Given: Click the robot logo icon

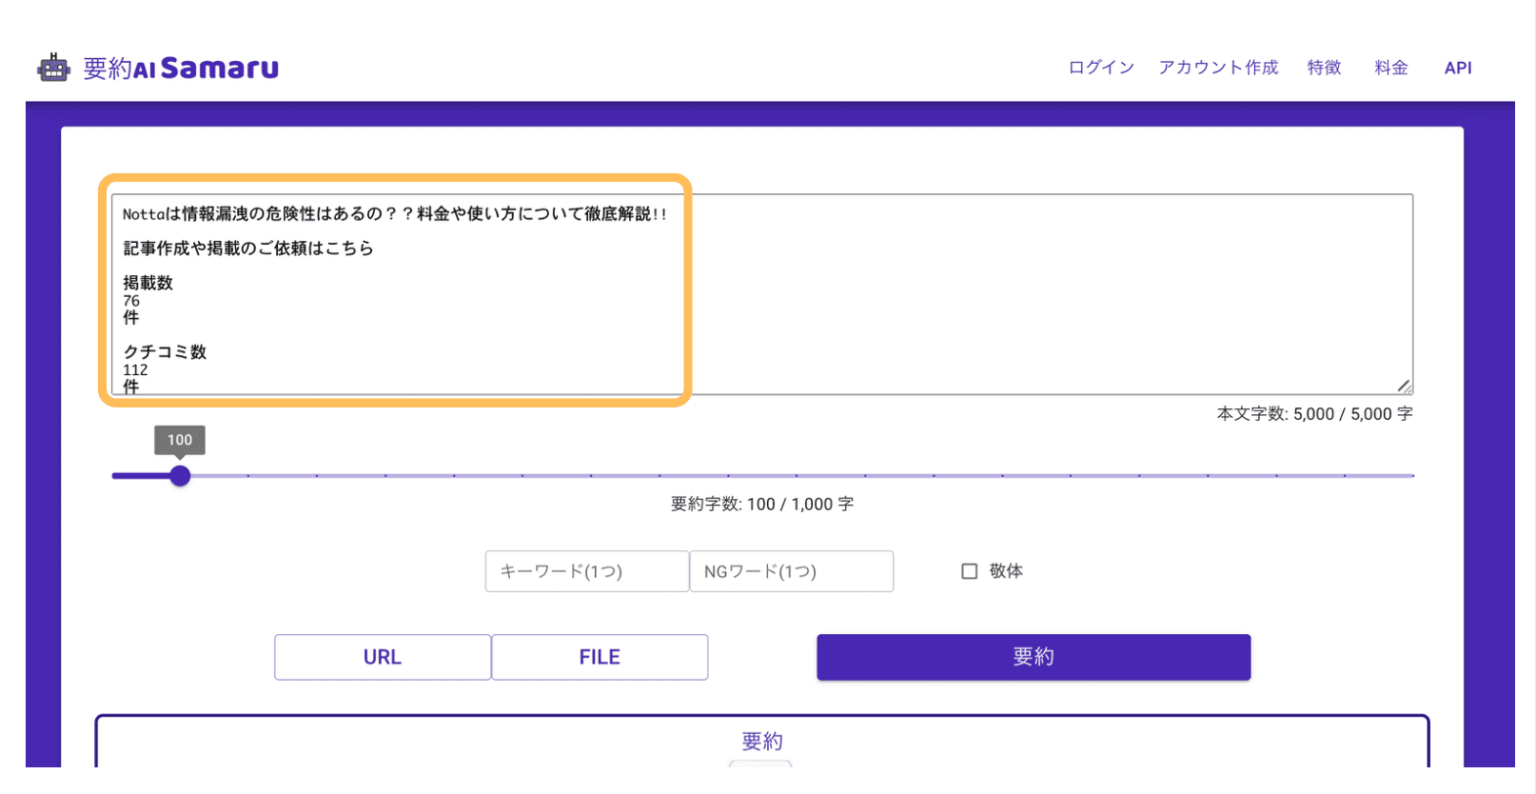Looking at the screenshot, I should point(52,67).
